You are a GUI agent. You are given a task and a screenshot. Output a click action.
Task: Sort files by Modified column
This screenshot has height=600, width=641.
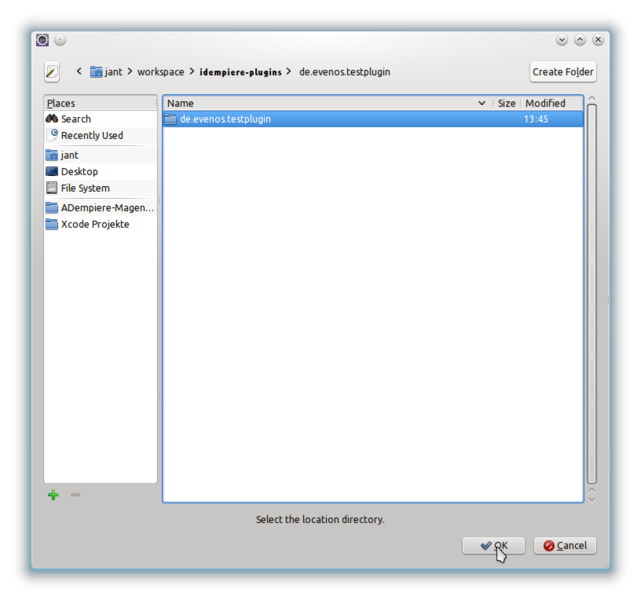[545, 103]
